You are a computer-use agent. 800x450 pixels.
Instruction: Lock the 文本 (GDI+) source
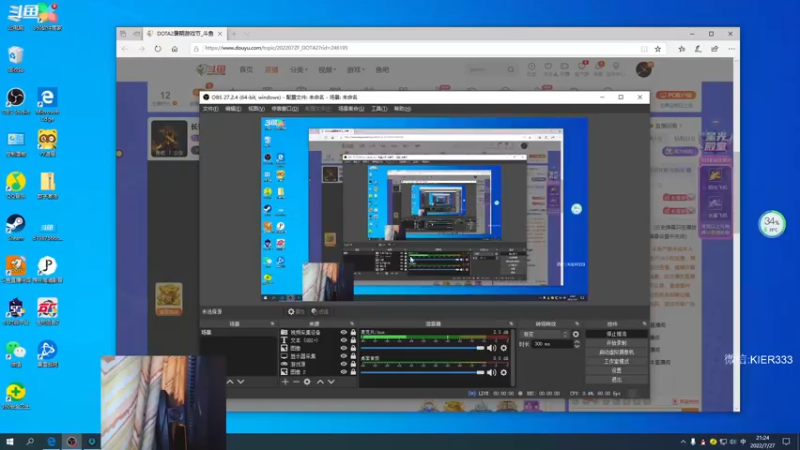point(353,340)
